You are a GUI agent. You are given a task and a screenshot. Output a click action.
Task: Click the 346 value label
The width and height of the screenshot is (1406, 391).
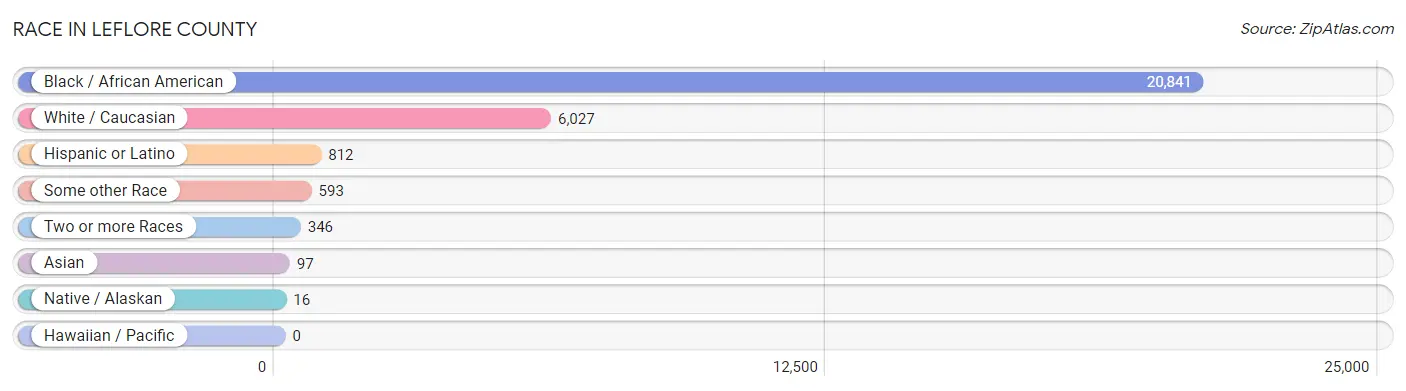coord(320,227)
